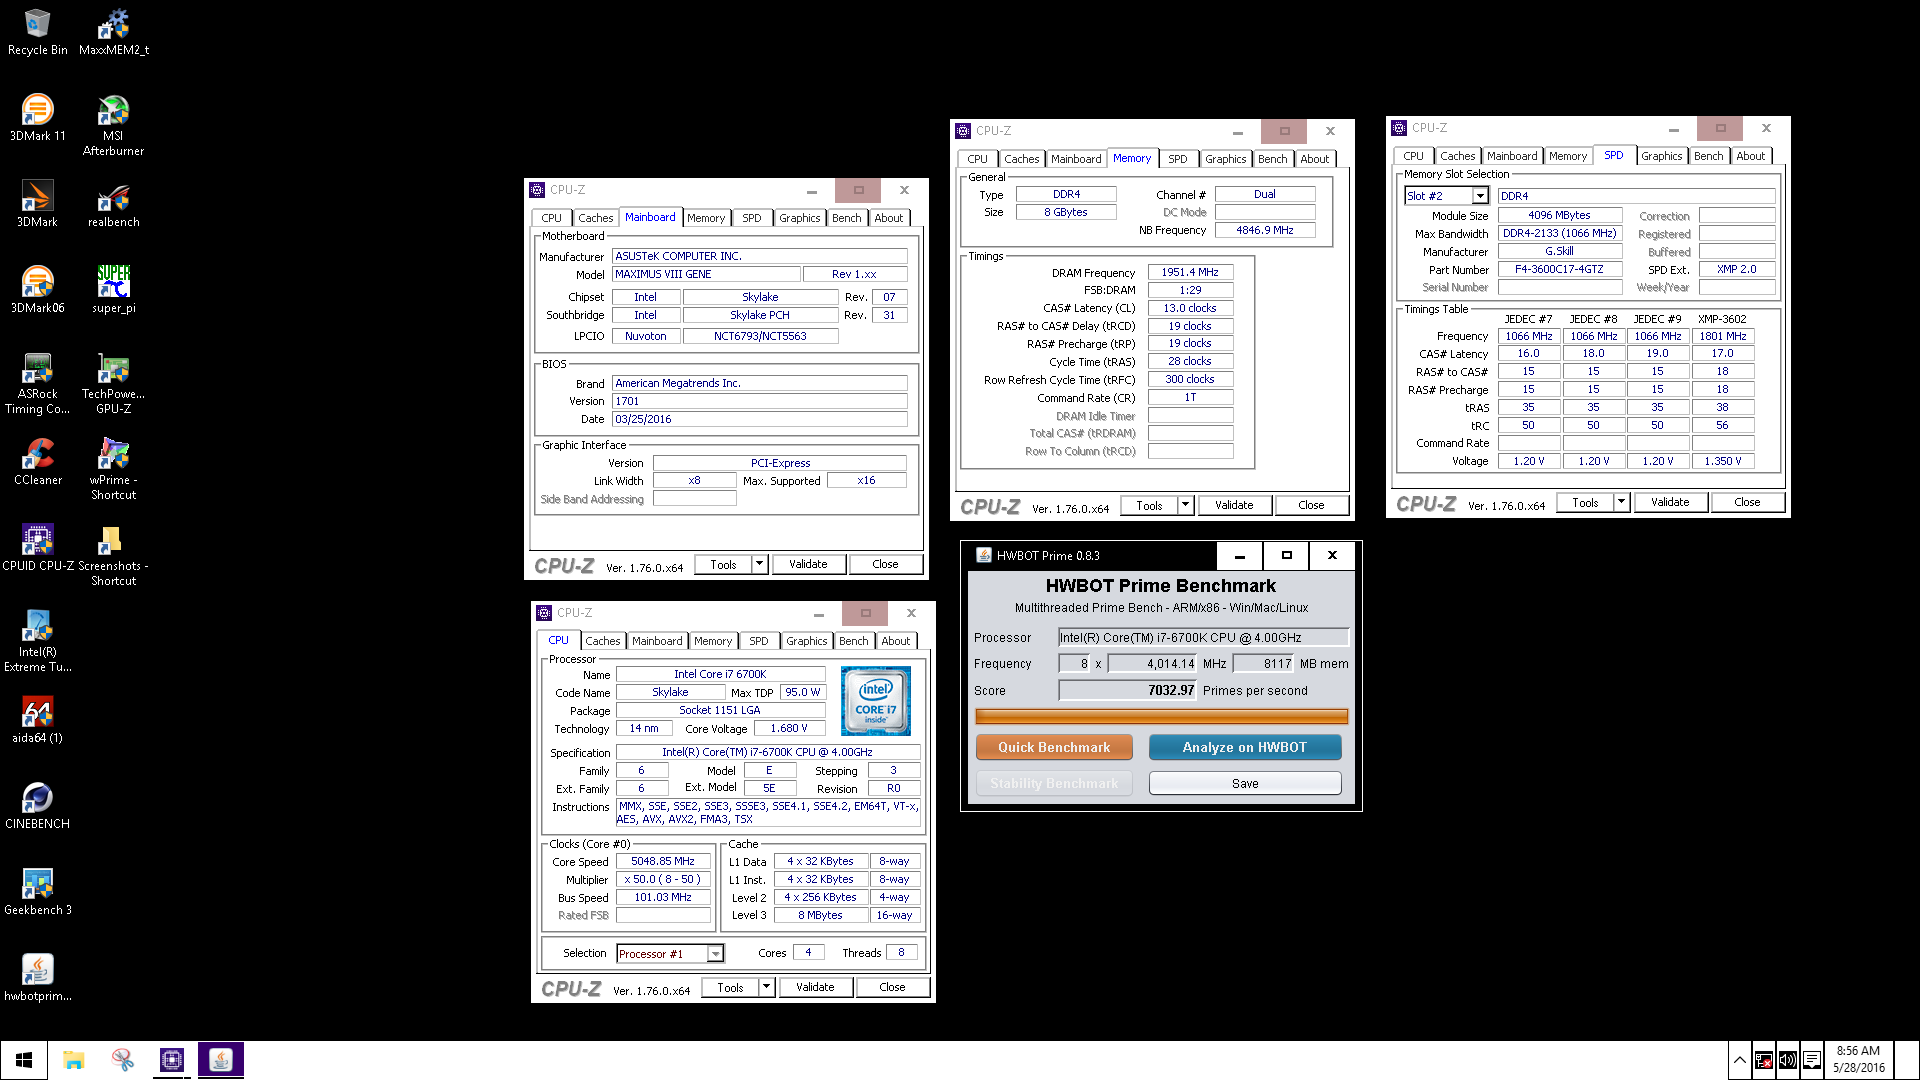This screenshot has width=1920, height=1080.
Task: Select the 3DMark 11 desktop icon
Action: click(x=37, y=118)
